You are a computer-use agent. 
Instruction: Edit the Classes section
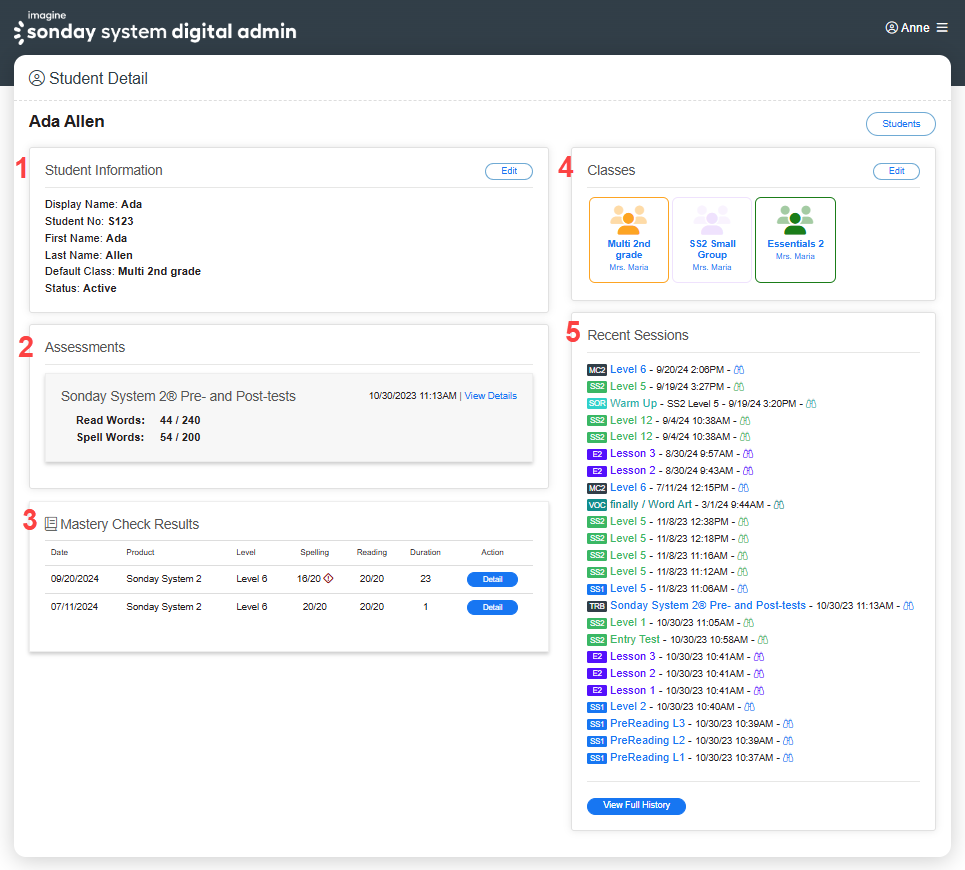tap(896, 171)
